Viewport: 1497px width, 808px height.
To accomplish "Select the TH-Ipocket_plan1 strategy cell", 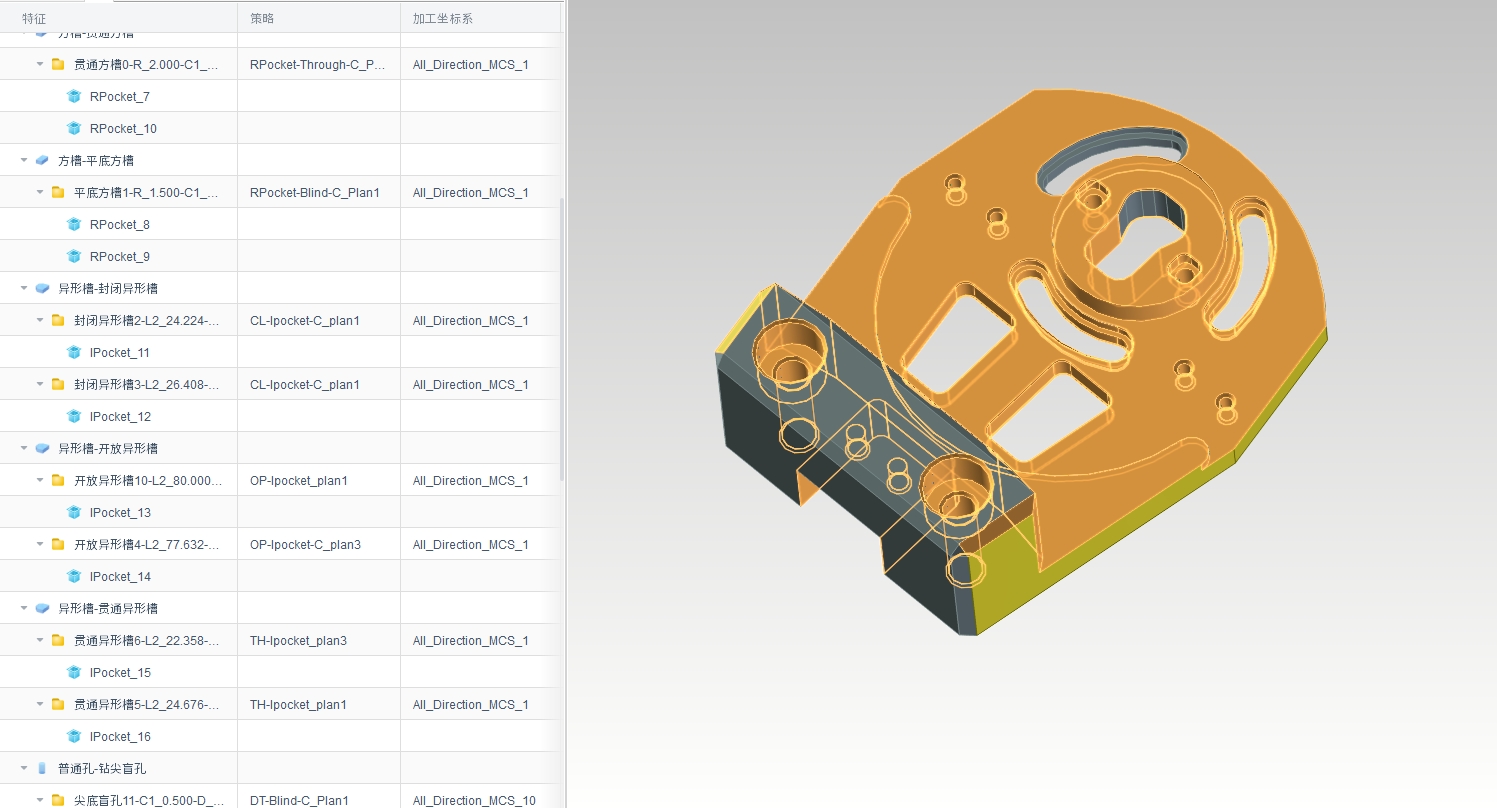I will 319,704.
